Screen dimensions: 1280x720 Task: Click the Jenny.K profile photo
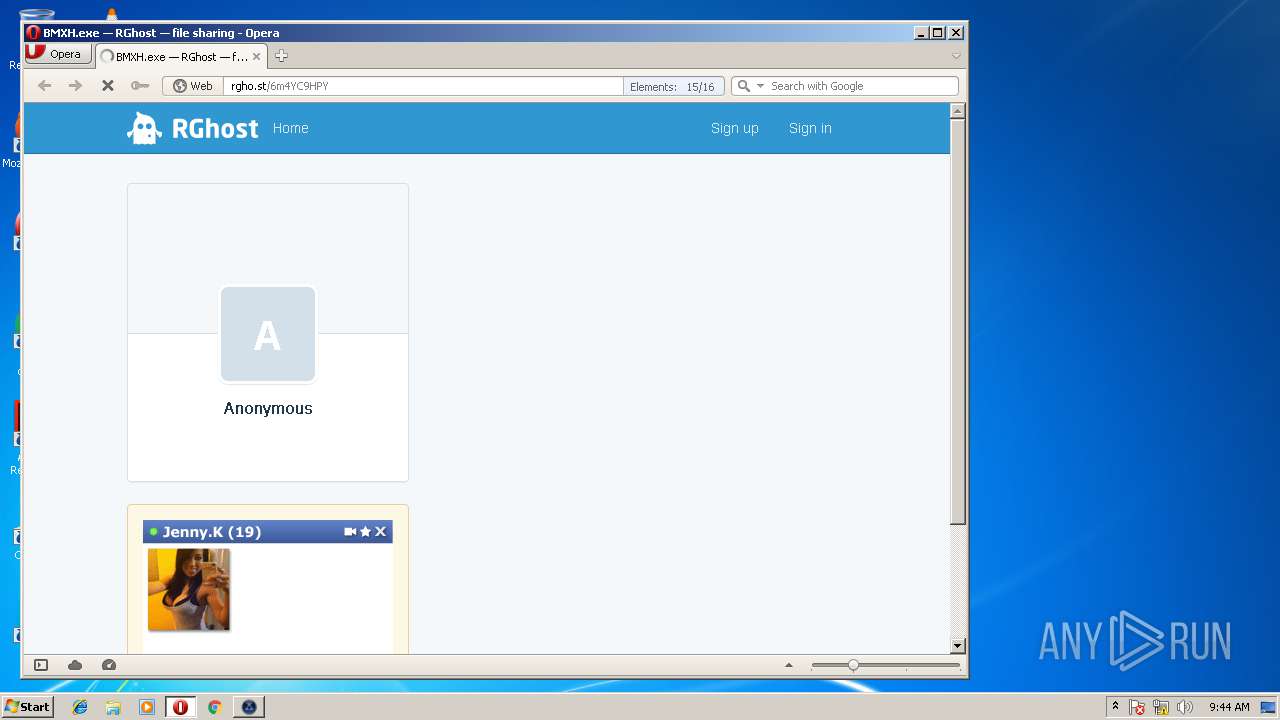coord(189,590)
